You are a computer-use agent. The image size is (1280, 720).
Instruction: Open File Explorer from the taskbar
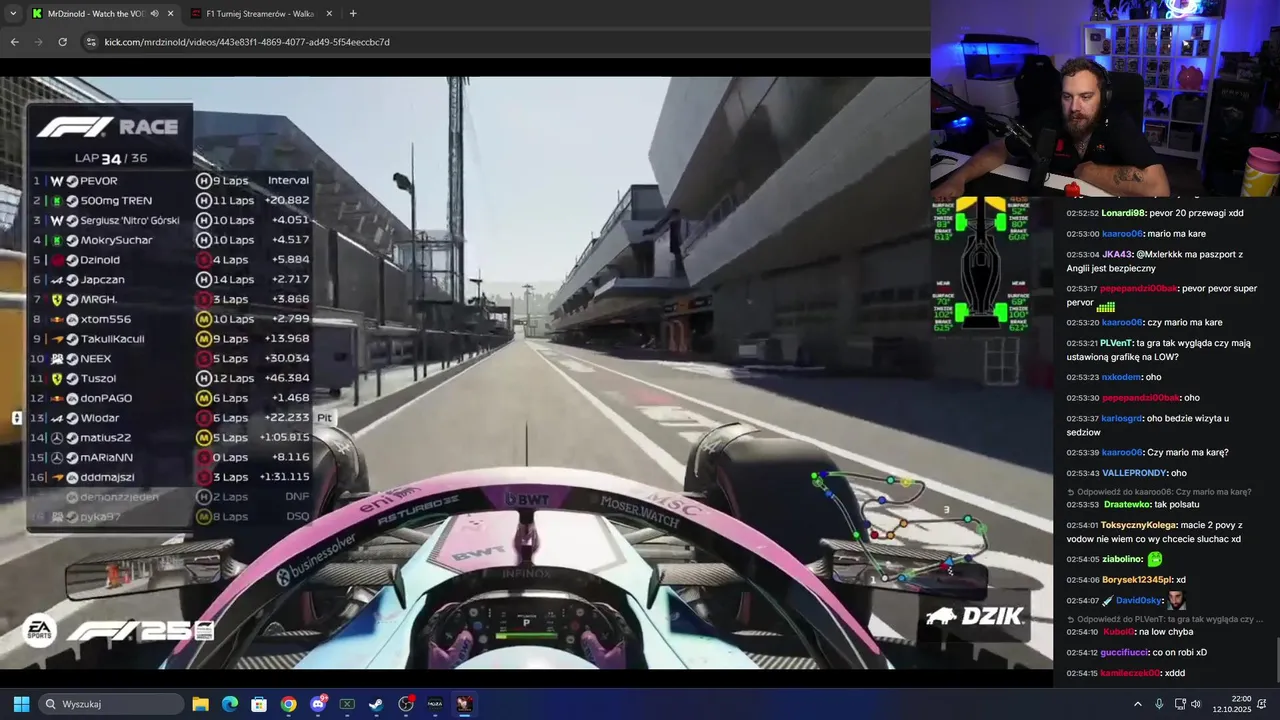pos(200,704)
